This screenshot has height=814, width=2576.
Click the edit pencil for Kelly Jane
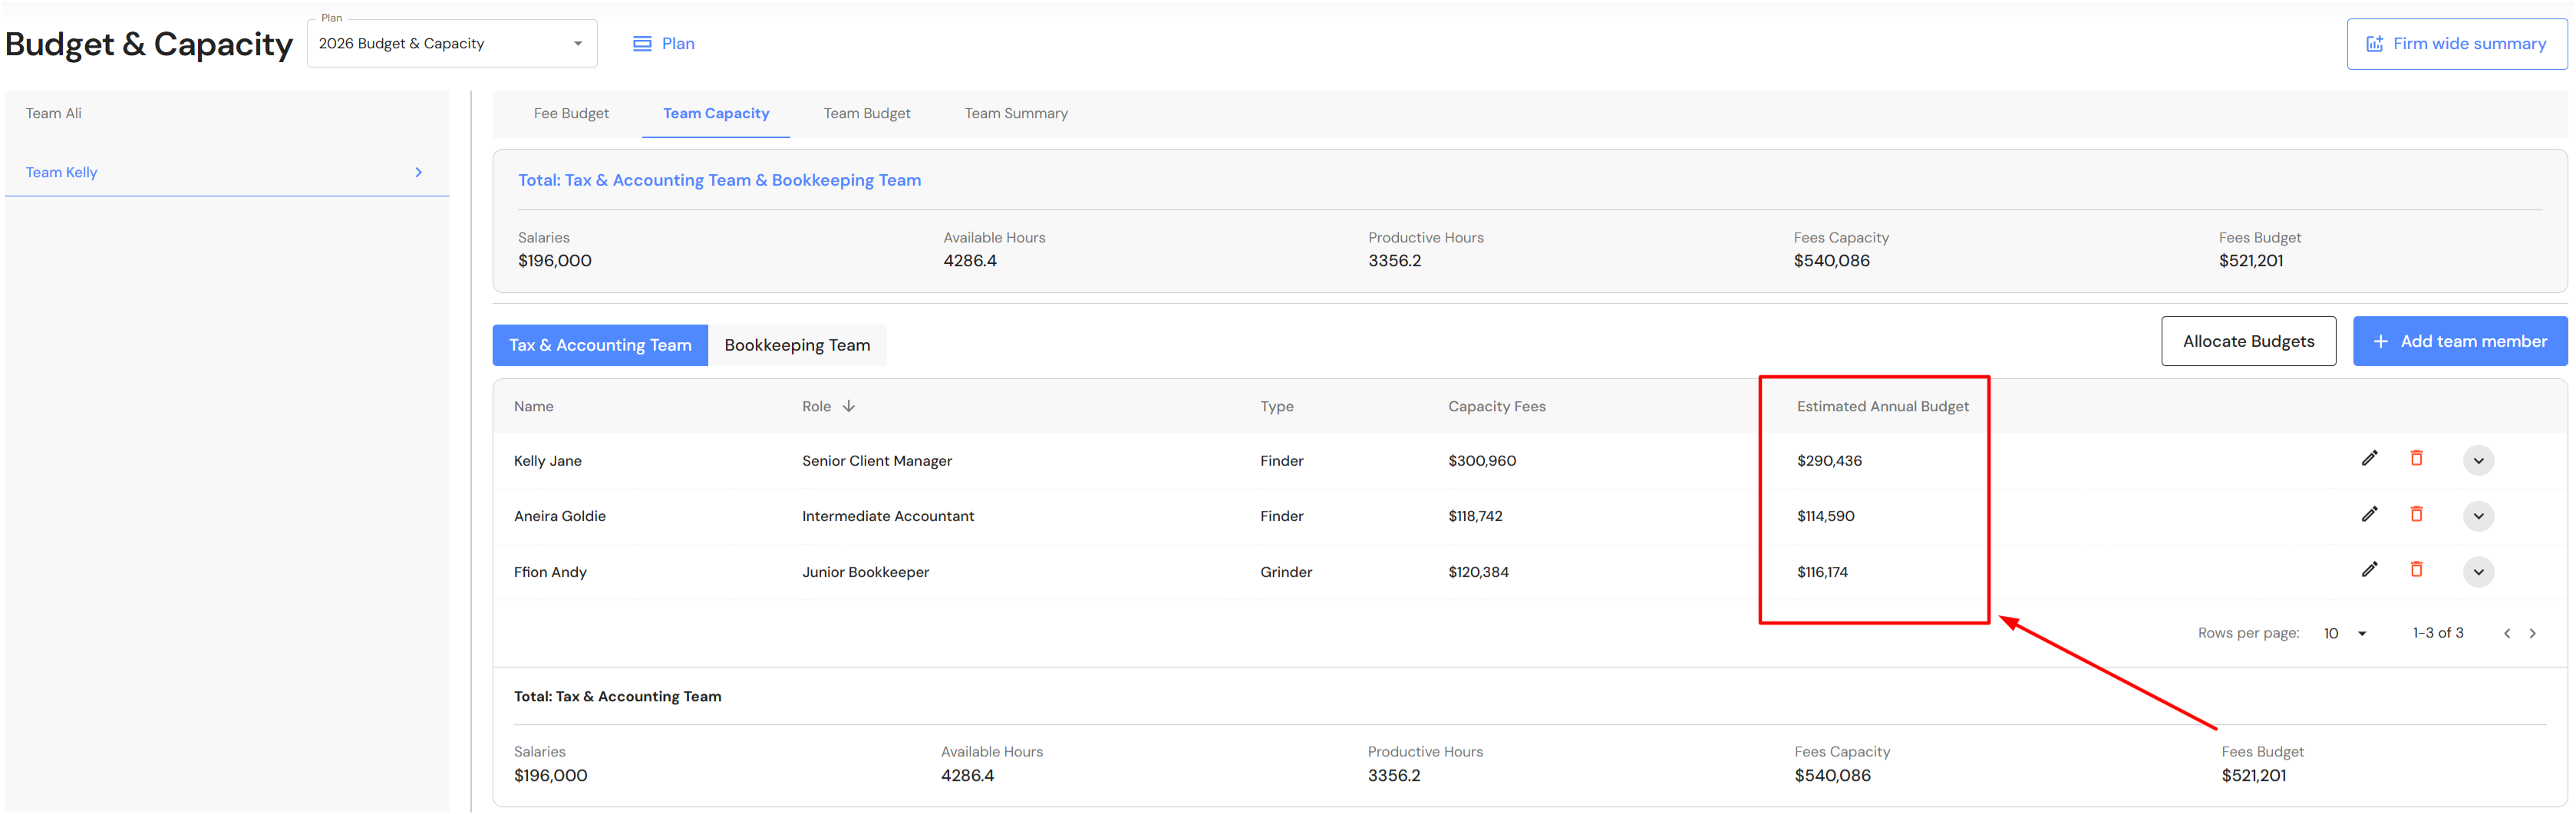(x=2369, y=459)
